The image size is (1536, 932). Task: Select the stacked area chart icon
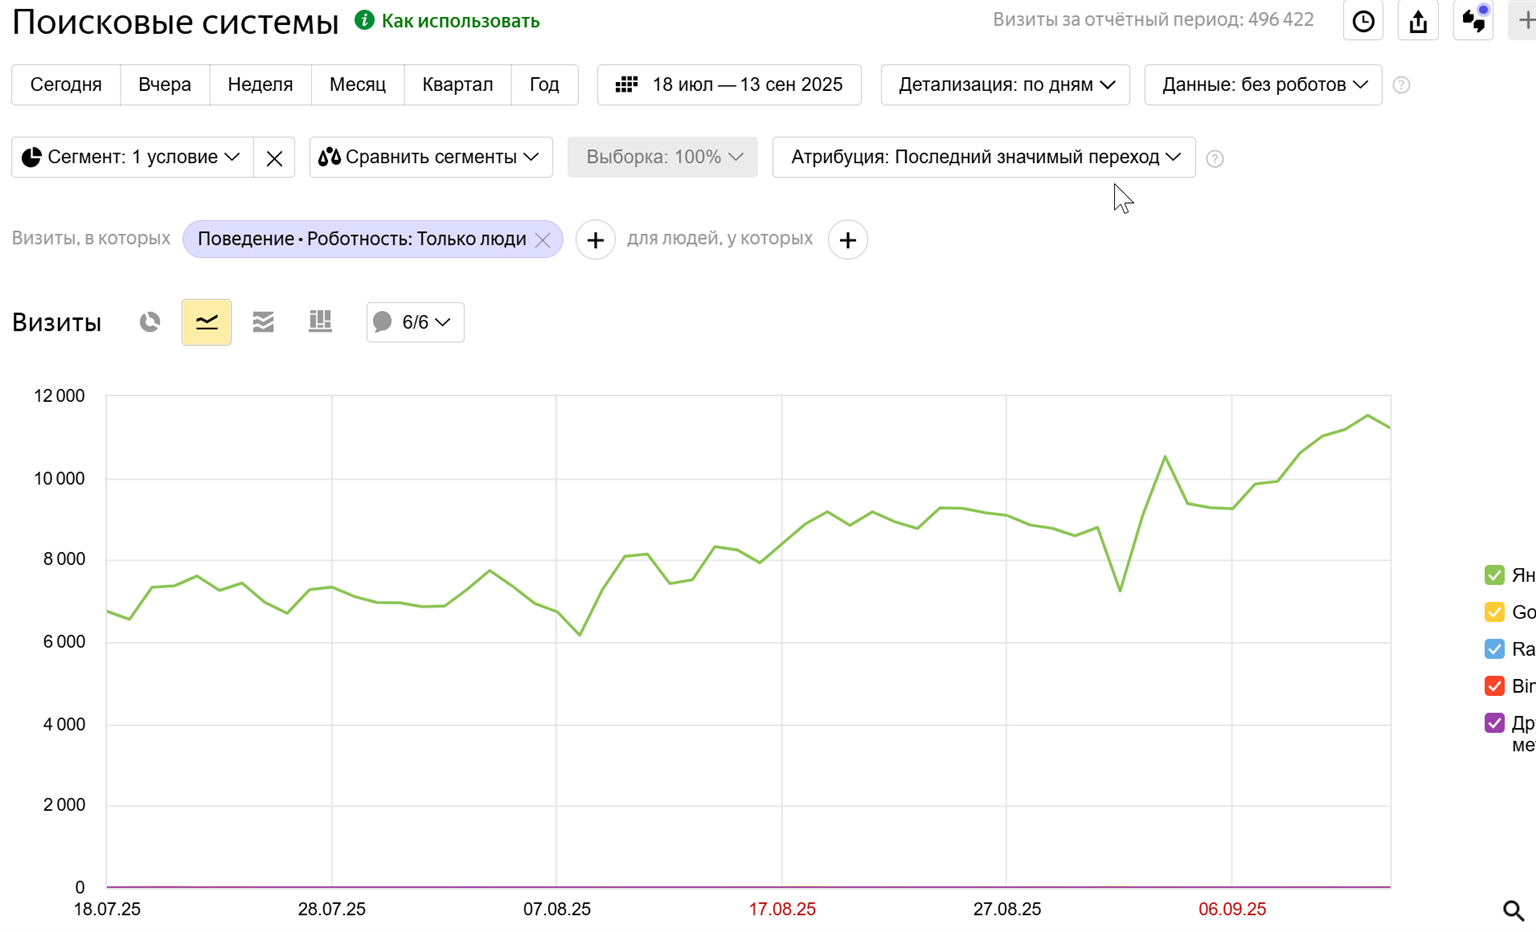(263, 322)
